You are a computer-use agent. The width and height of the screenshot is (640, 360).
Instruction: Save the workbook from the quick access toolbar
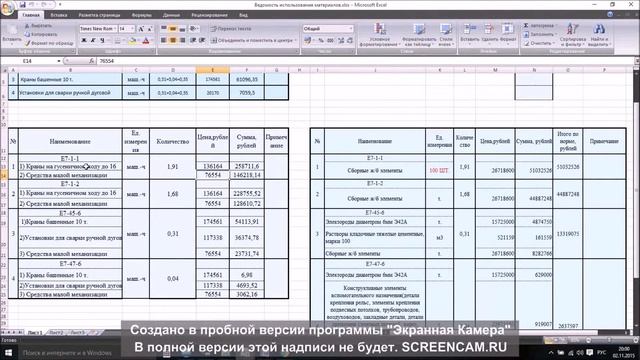tap(22, 5)
